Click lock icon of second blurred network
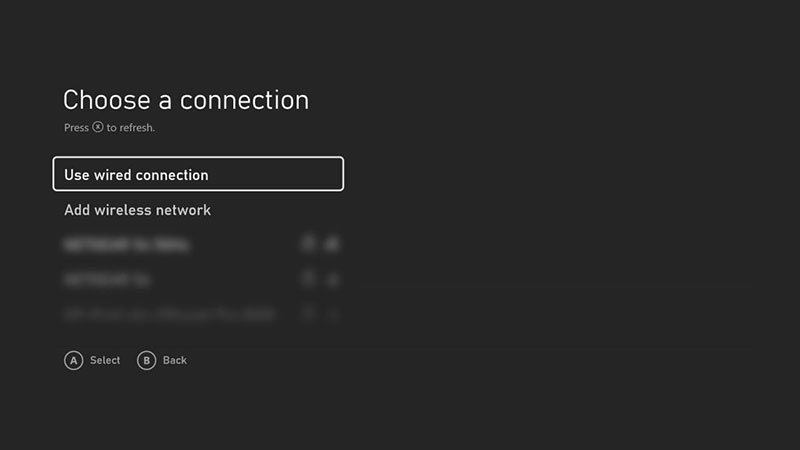The image size is (800, 450). (x=310, y=278)
